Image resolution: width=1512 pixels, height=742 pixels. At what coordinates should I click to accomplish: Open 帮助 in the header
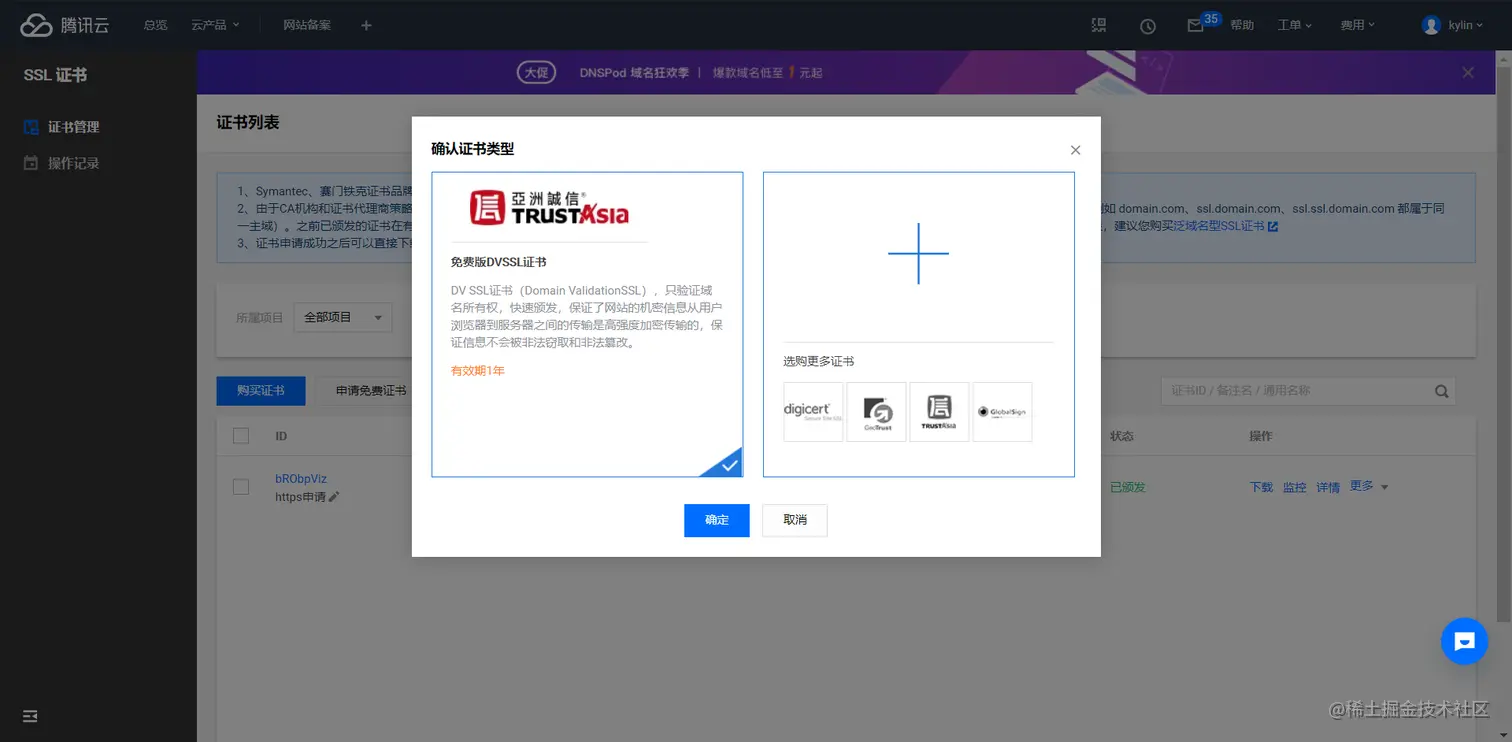[x=1242, y=25]
